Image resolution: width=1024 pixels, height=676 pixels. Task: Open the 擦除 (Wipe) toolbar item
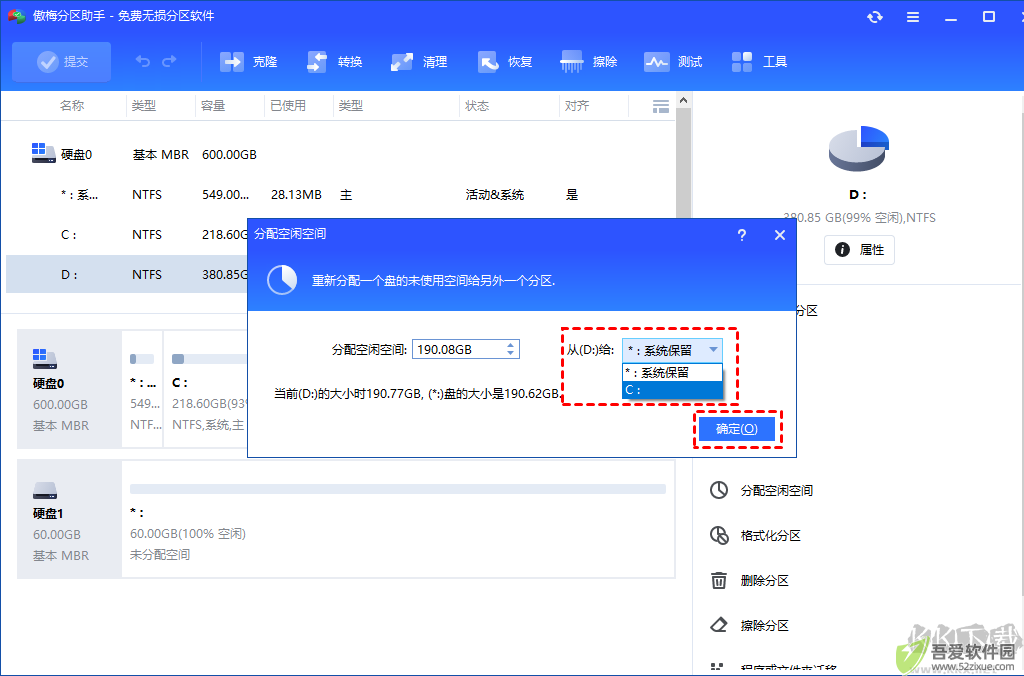click(x=589, y=61)
